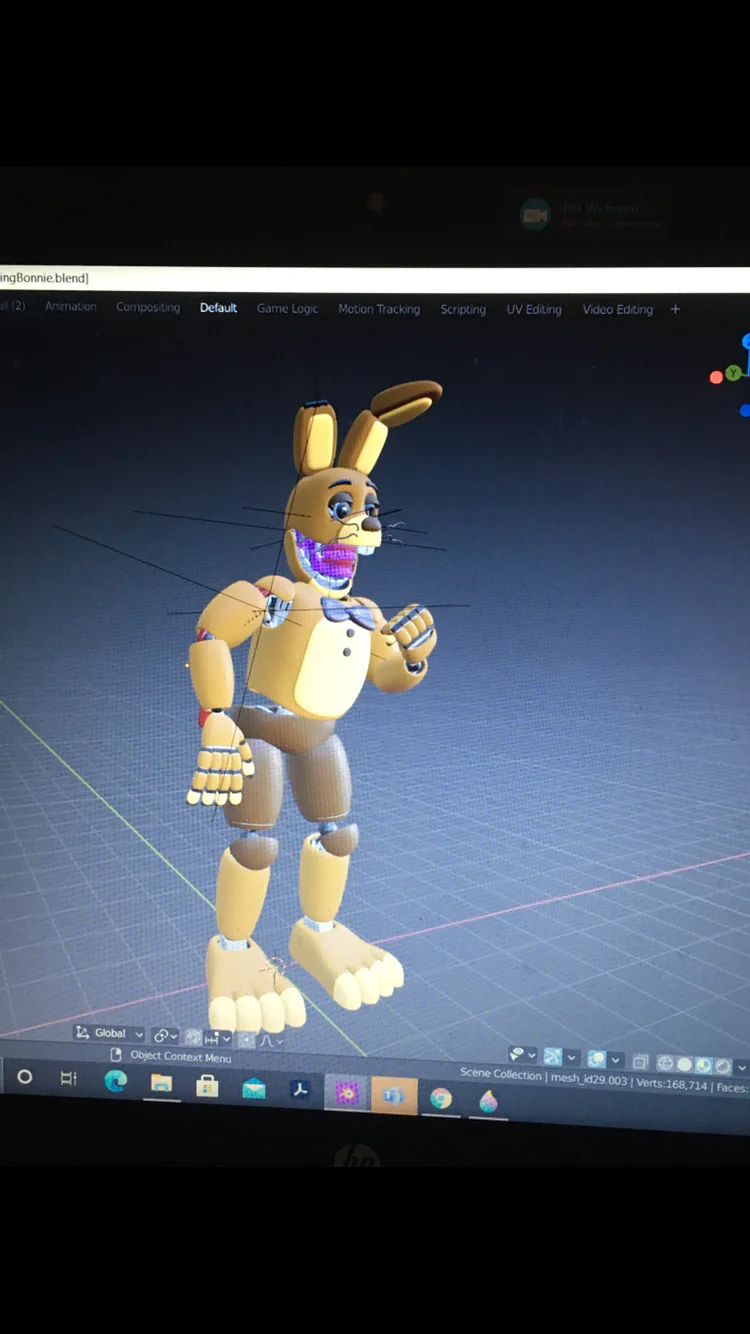This screenshot has width=750, height=1334.
Task: Open the pivot point link dropdown
Action: [x=165, y=1036]
